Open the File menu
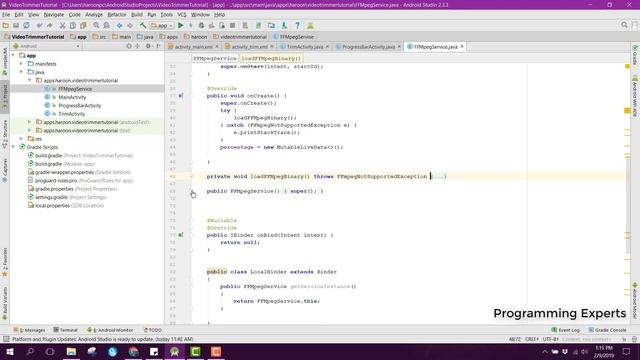Screen dimensions: 640x360 (6, 15)
